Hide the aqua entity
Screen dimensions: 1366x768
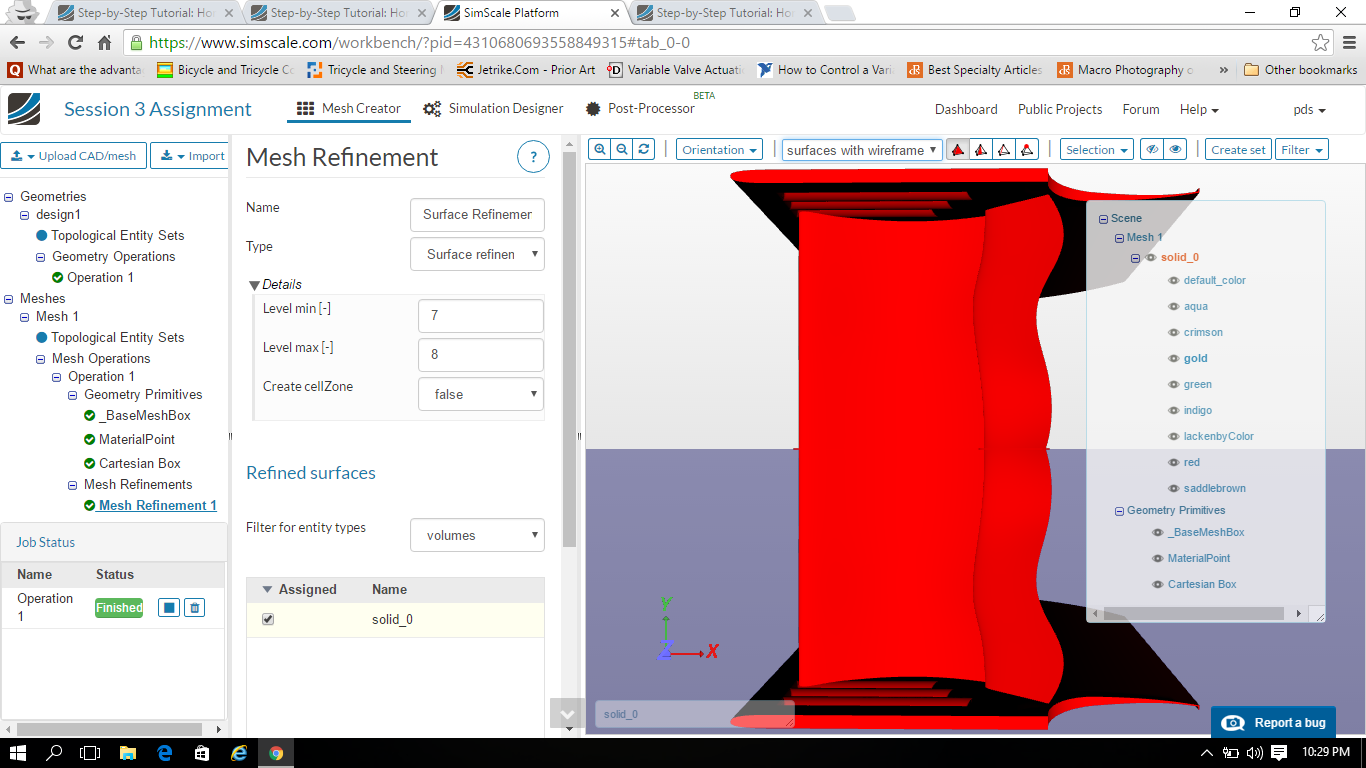1174,307
